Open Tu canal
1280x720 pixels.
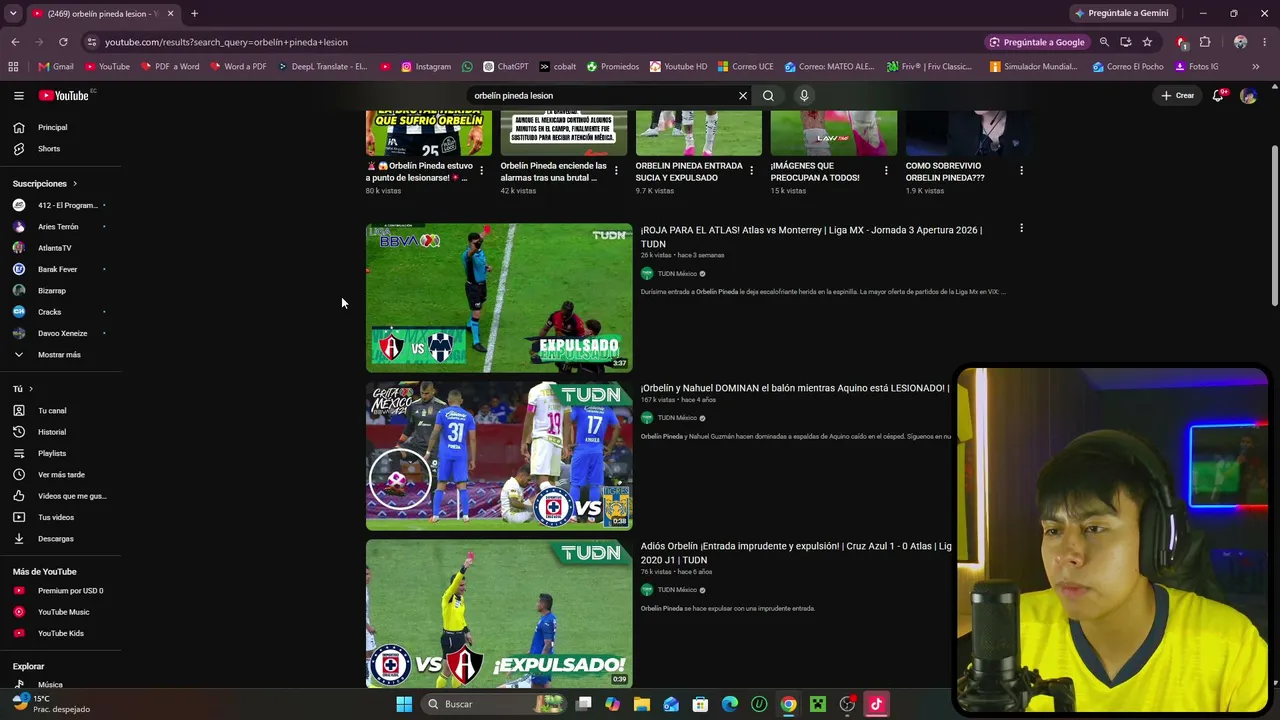61,411
